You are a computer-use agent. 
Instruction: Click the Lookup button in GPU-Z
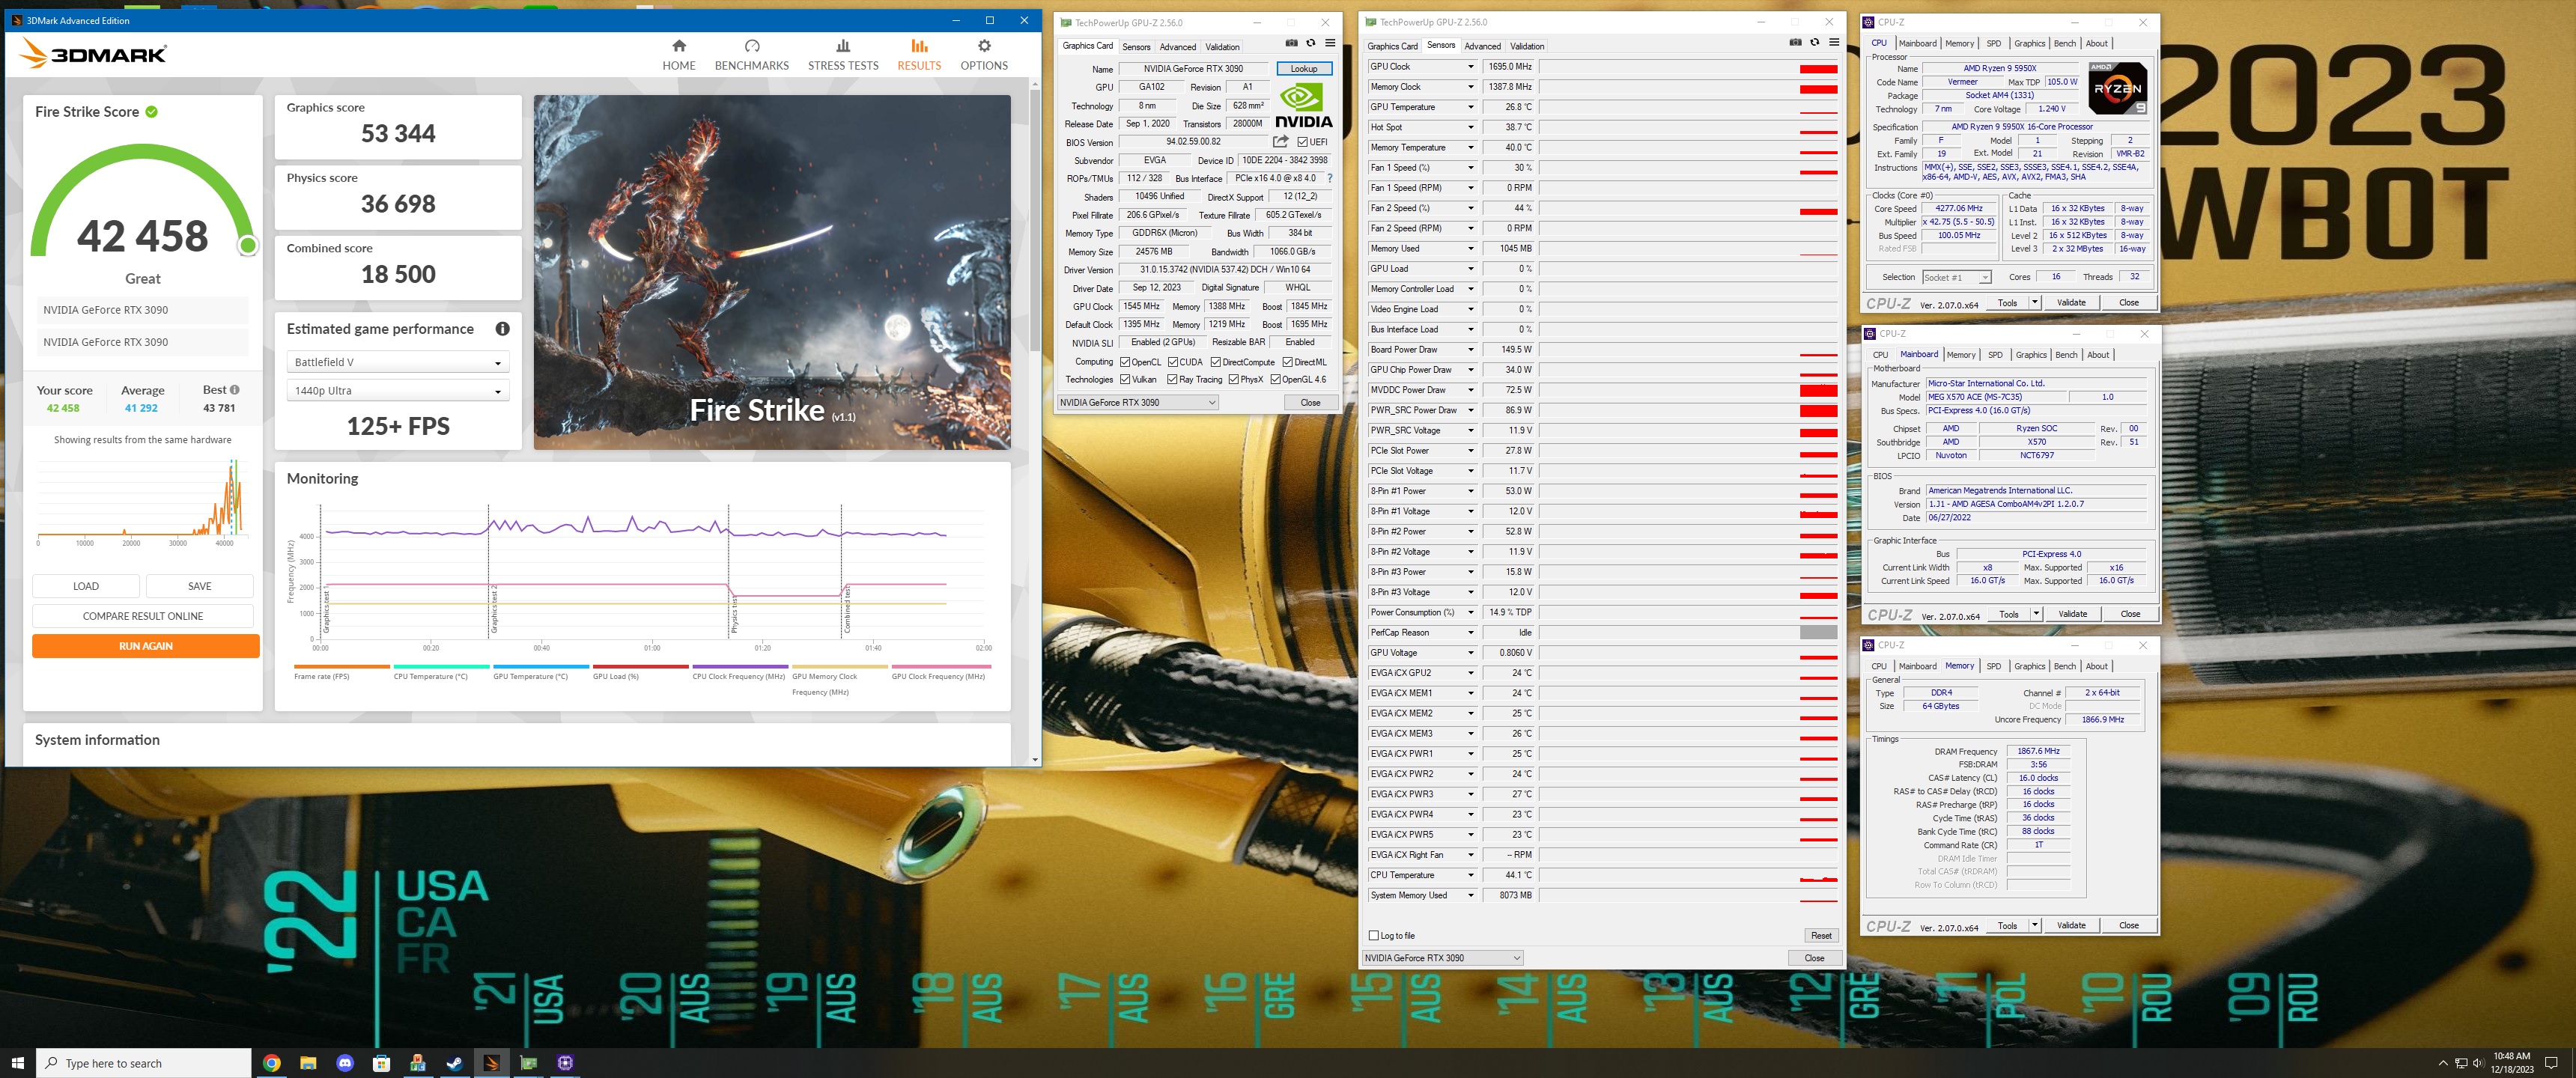click(x=1303, y=69)
